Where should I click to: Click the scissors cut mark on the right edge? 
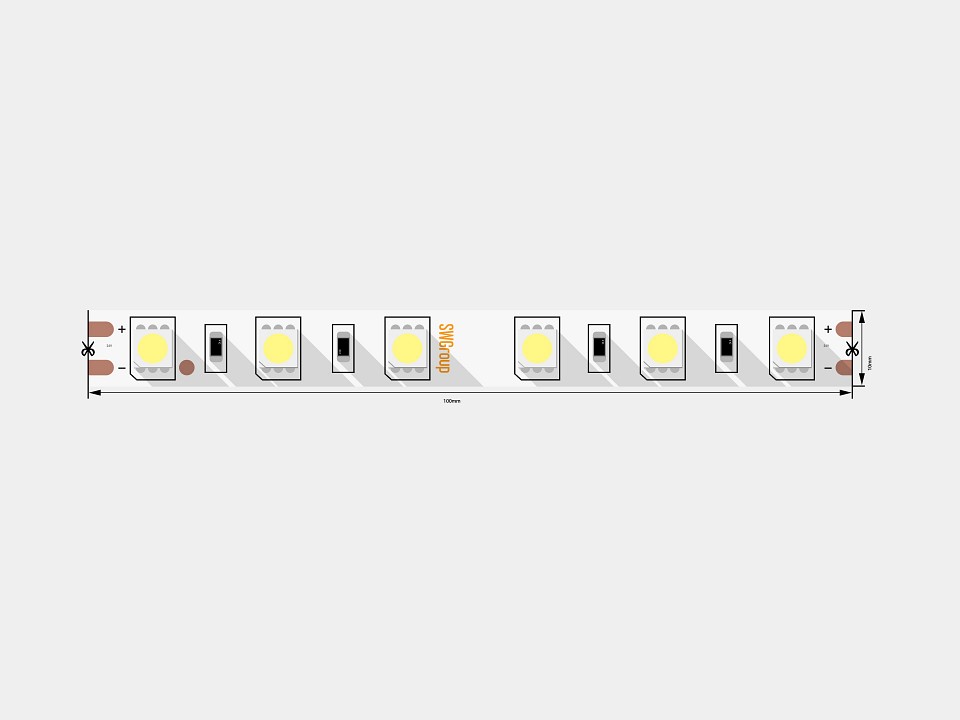pos(852,349)
